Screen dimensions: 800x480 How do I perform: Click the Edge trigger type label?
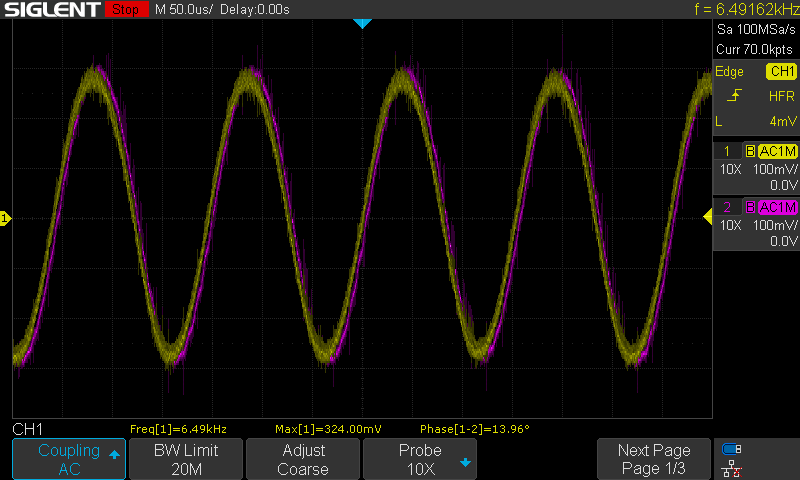729,72
